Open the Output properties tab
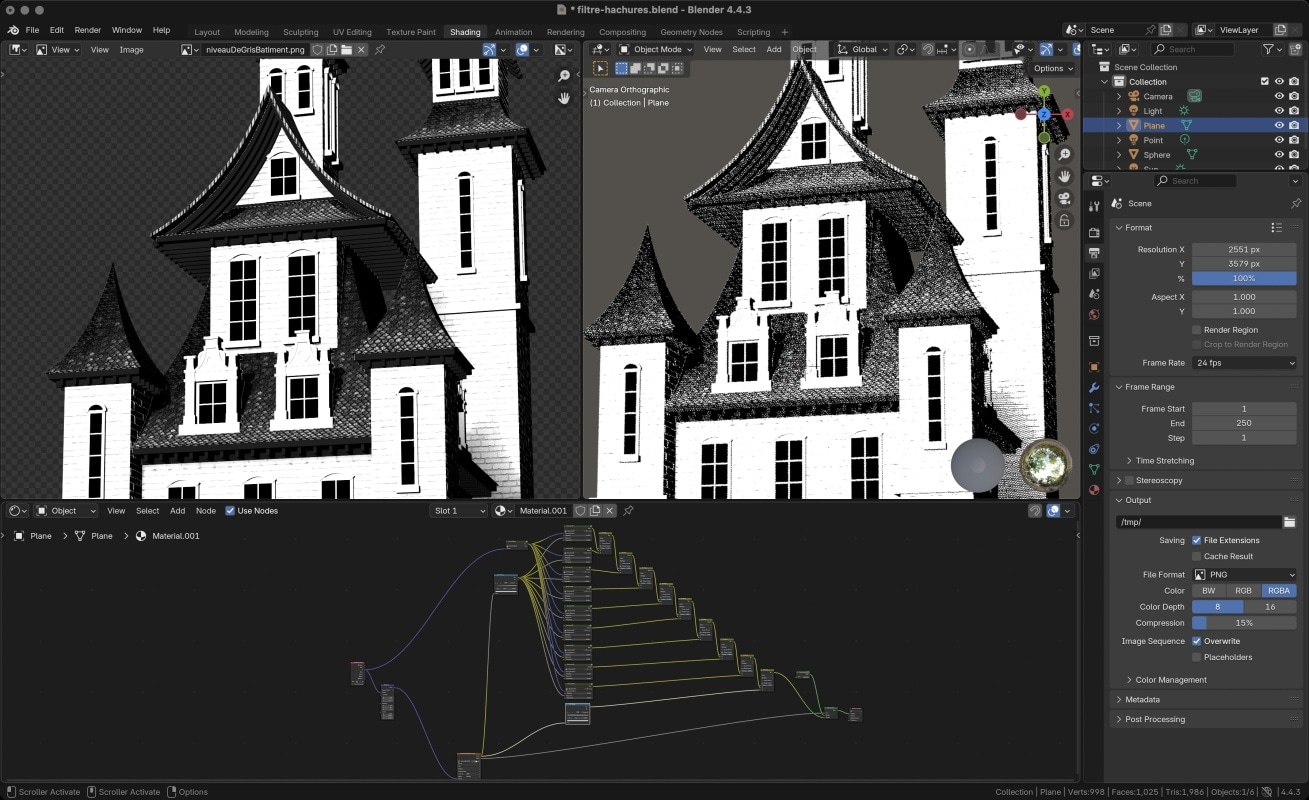The height and width of the screenshot is (800, 1309). click(1094, 253)
